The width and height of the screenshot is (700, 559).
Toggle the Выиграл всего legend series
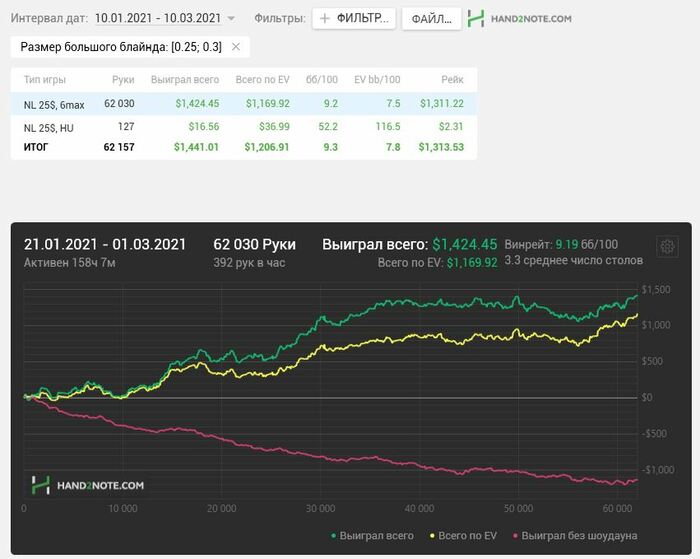click(372, 535)
